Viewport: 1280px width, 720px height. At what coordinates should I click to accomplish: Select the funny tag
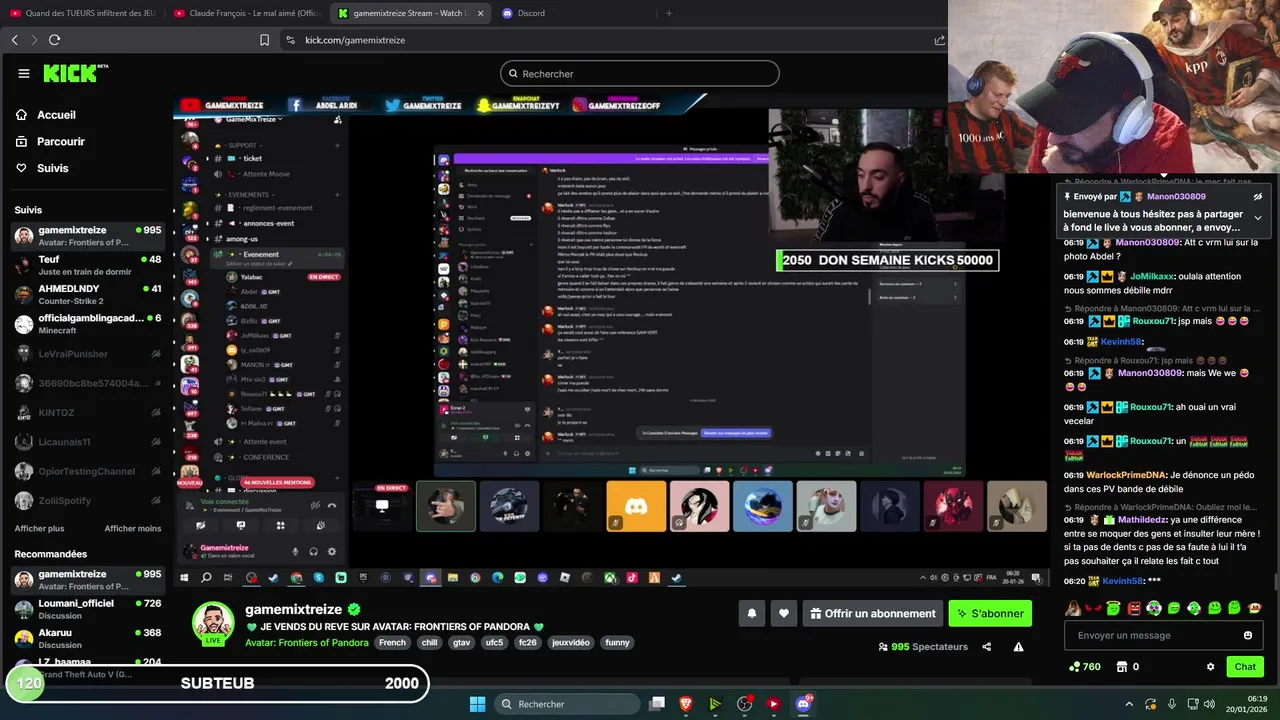pos(618,642)
